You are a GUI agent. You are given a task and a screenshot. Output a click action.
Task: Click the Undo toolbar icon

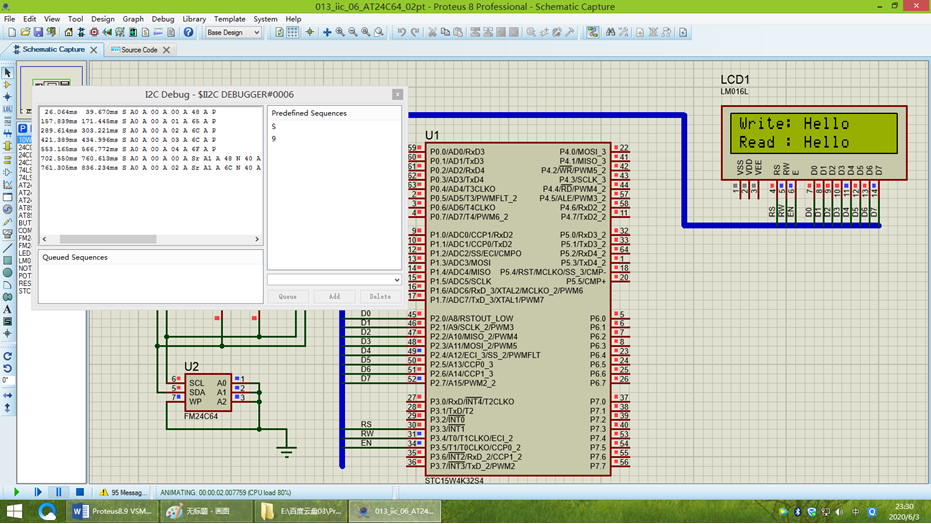401,32
